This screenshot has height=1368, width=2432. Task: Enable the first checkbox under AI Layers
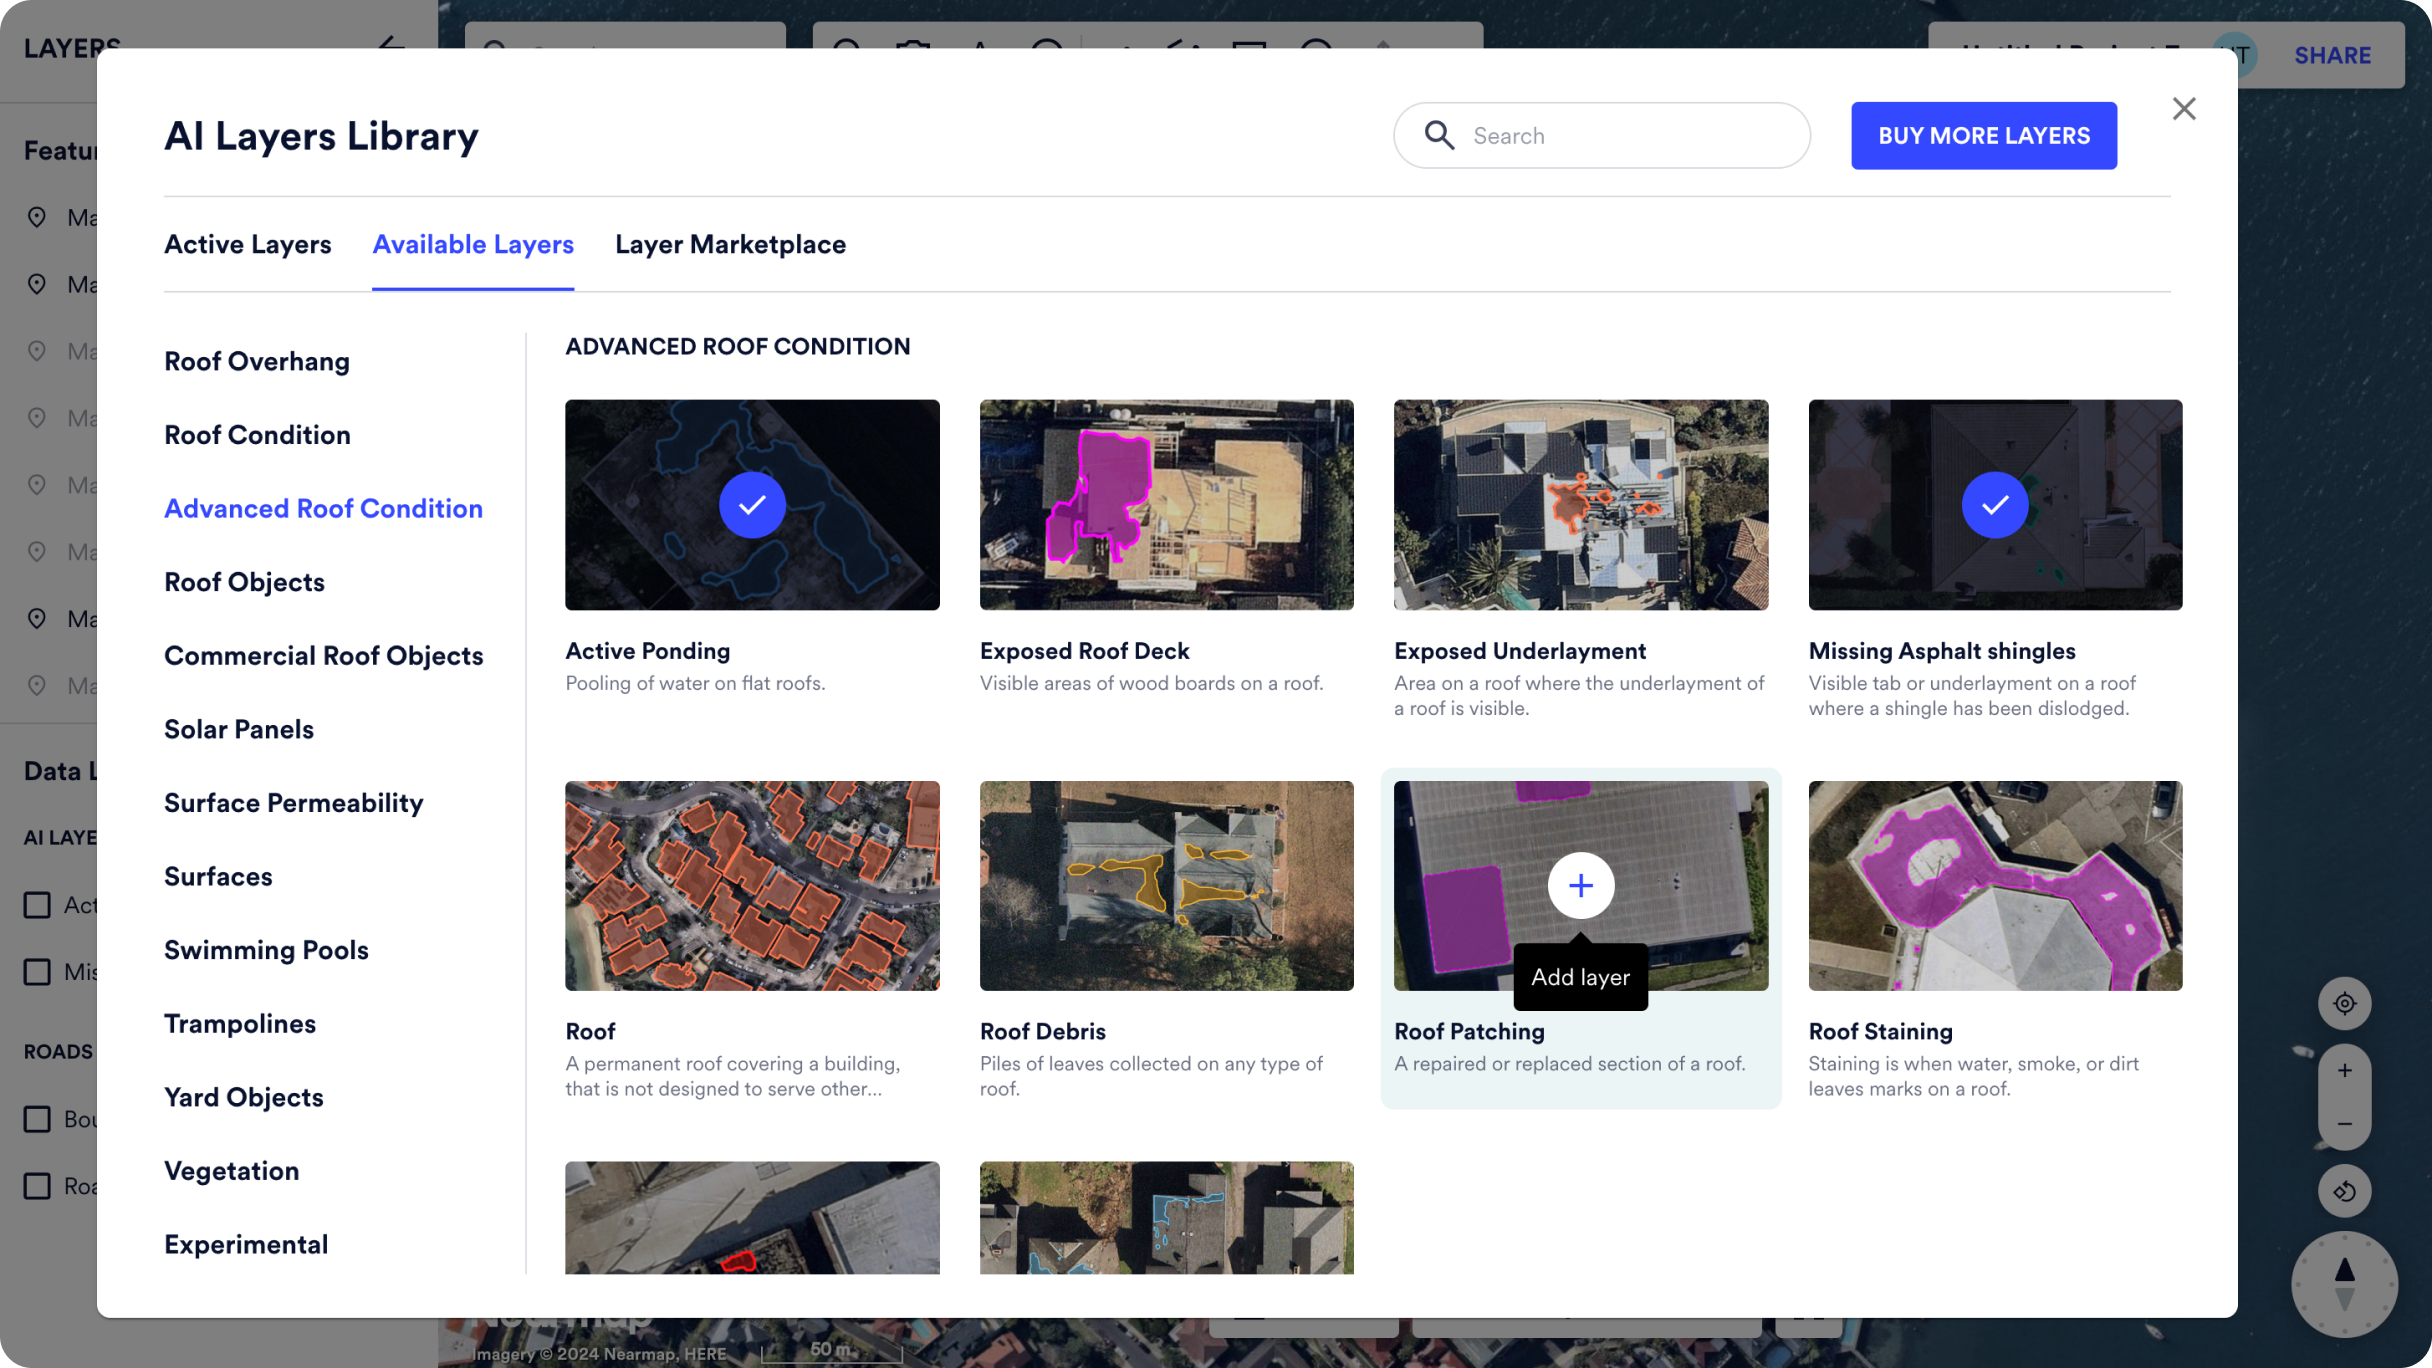(x=37, y=904)
